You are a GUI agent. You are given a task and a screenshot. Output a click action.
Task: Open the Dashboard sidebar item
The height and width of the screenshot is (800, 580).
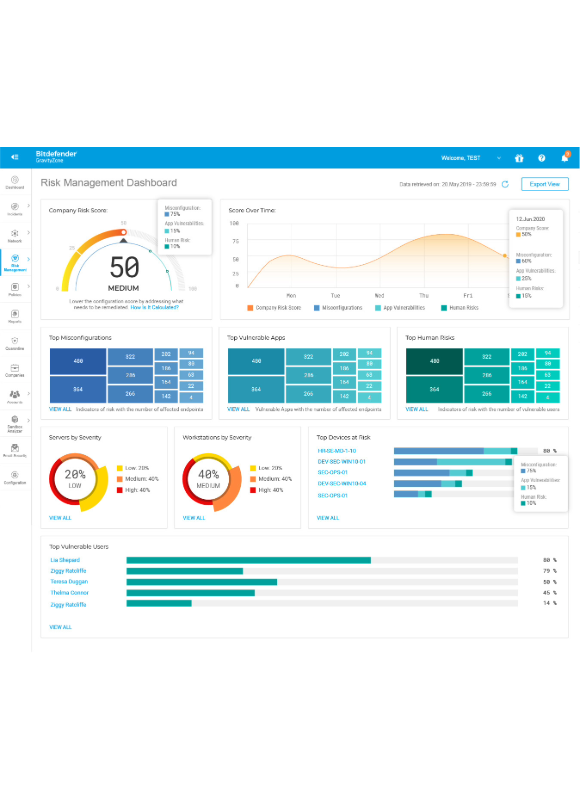point(14,182)
